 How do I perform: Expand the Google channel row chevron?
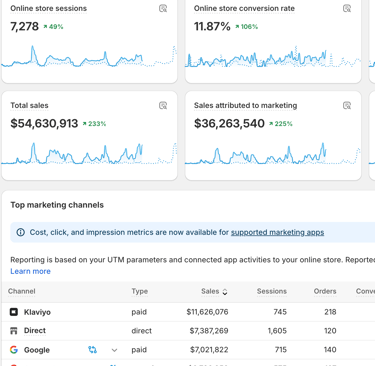tap(114, 350)
